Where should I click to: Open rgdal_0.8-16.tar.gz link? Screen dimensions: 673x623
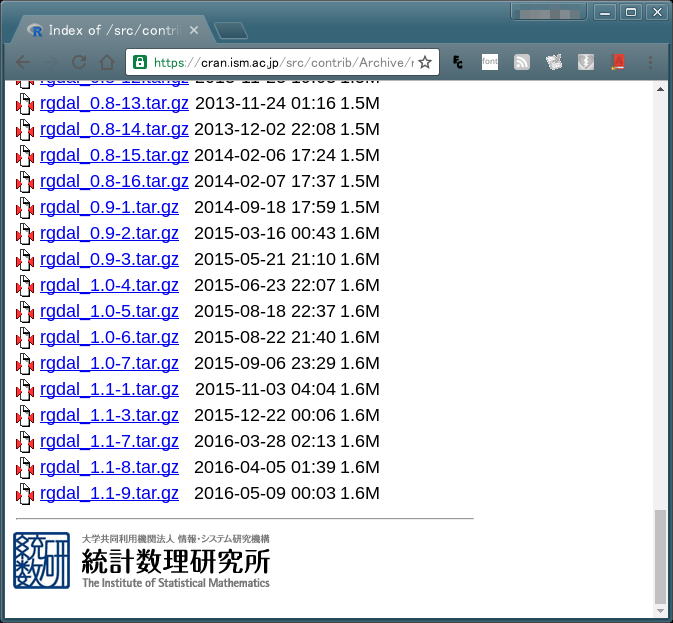coord(114,181)
